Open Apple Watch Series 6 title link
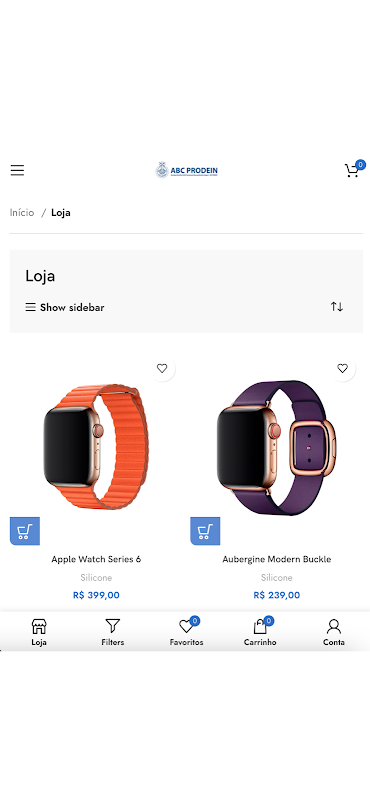 [96, 559]
